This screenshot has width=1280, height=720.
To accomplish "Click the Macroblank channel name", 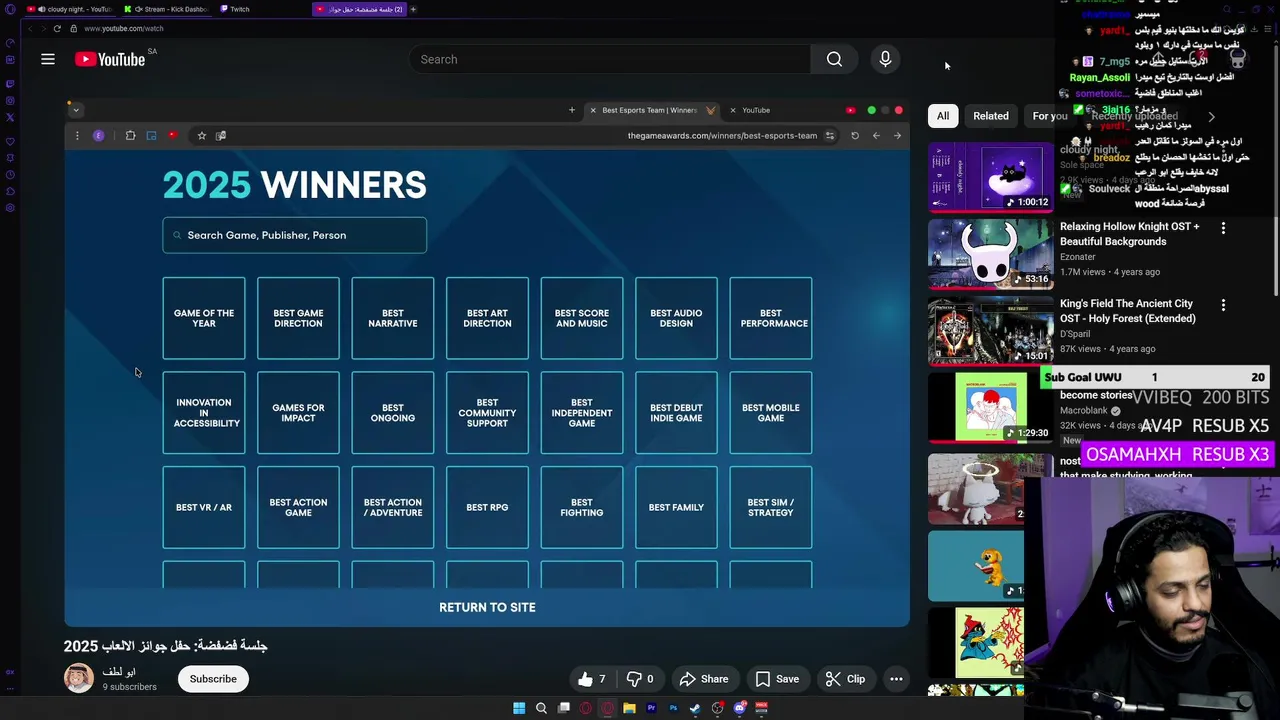I will tap(1086, 411).
